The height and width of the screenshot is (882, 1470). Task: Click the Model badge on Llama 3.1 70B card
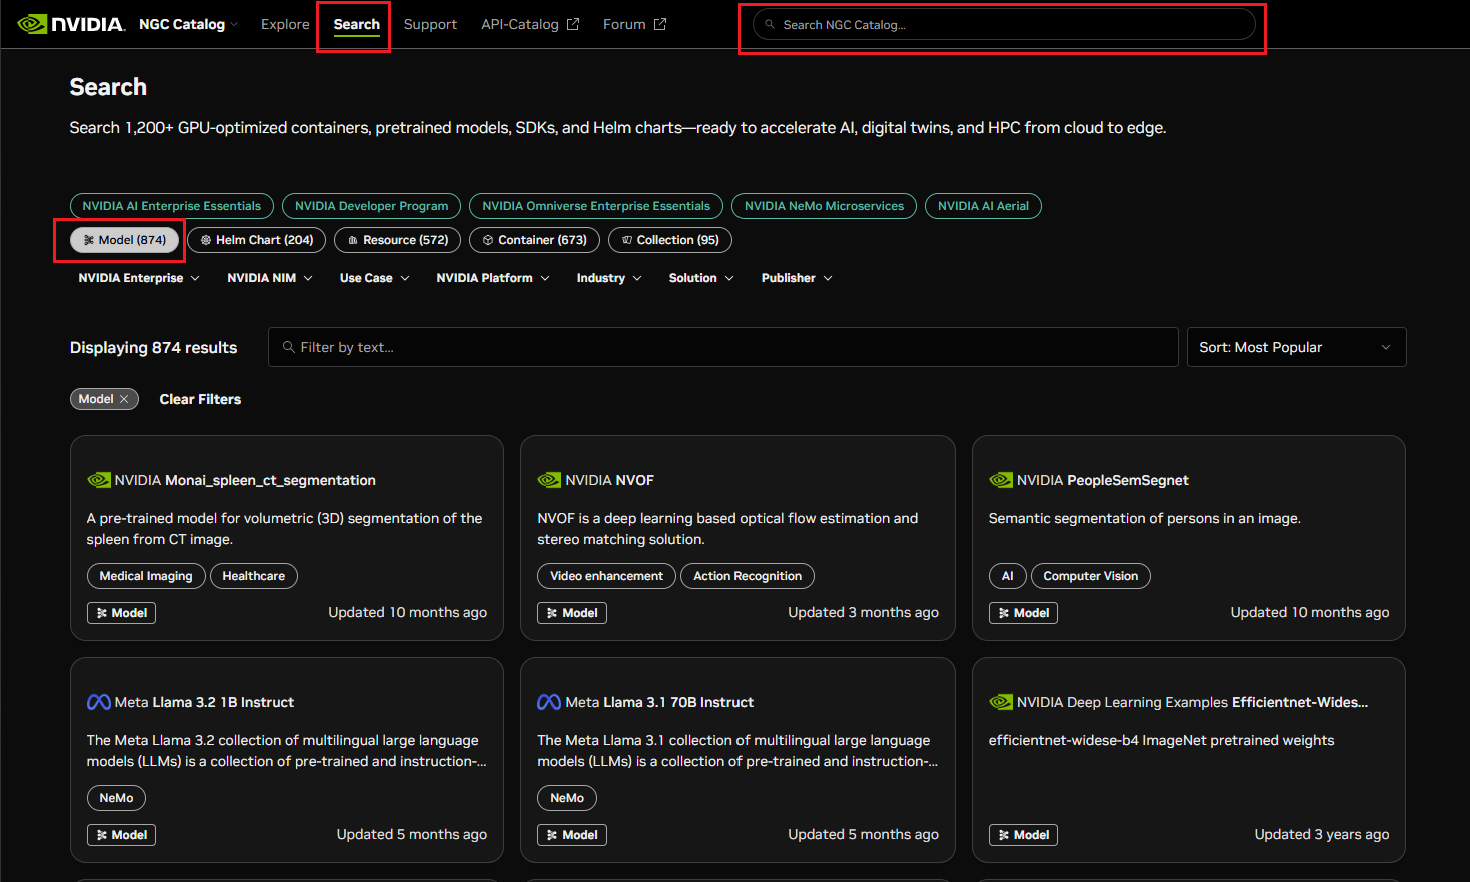[572, 835]
